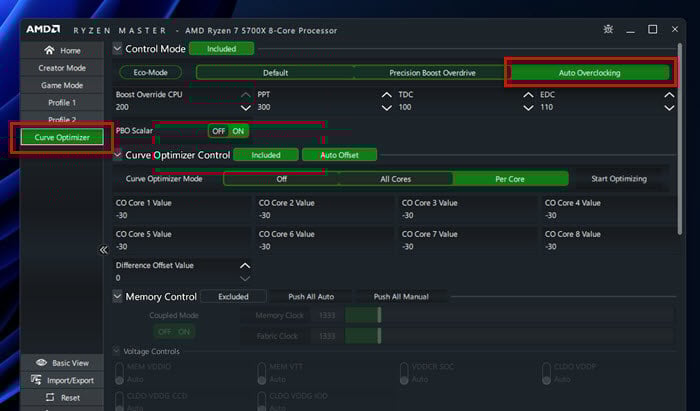Decrease PPT value
The image size is (700, 411).
click(387, 108)
